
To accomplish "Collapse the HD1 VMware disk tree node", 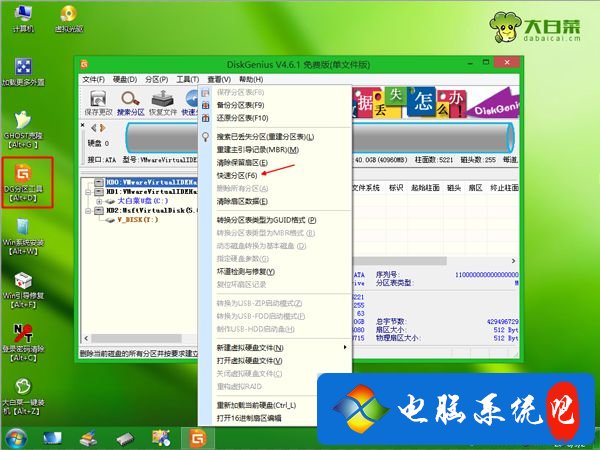I will coord(88,192).
